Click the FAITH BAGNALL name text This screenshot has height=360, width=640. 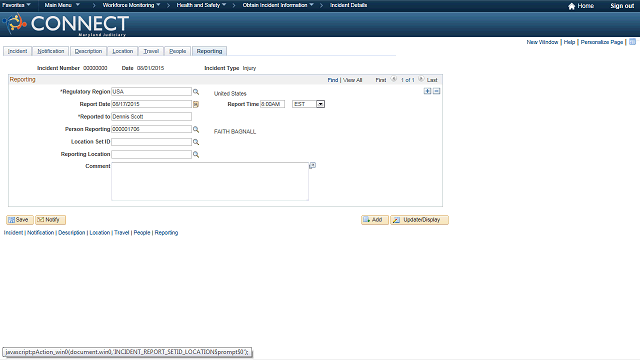click(x=235, y=132)
